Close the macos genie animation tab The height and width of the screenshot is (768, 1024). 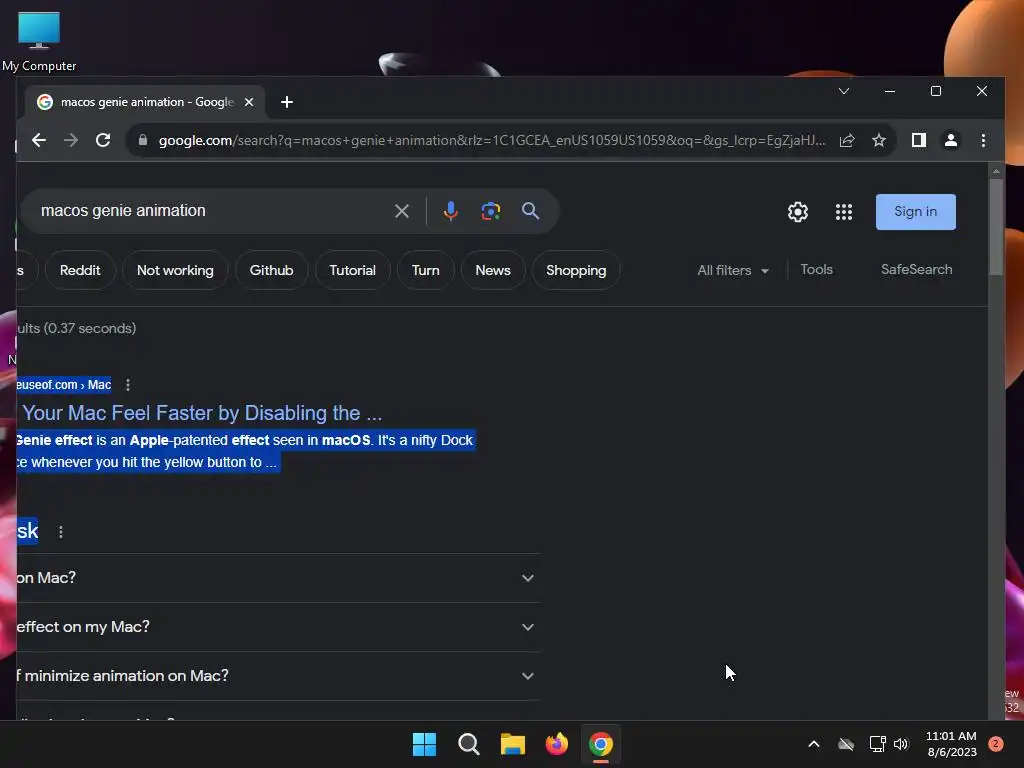pos(249,103)
